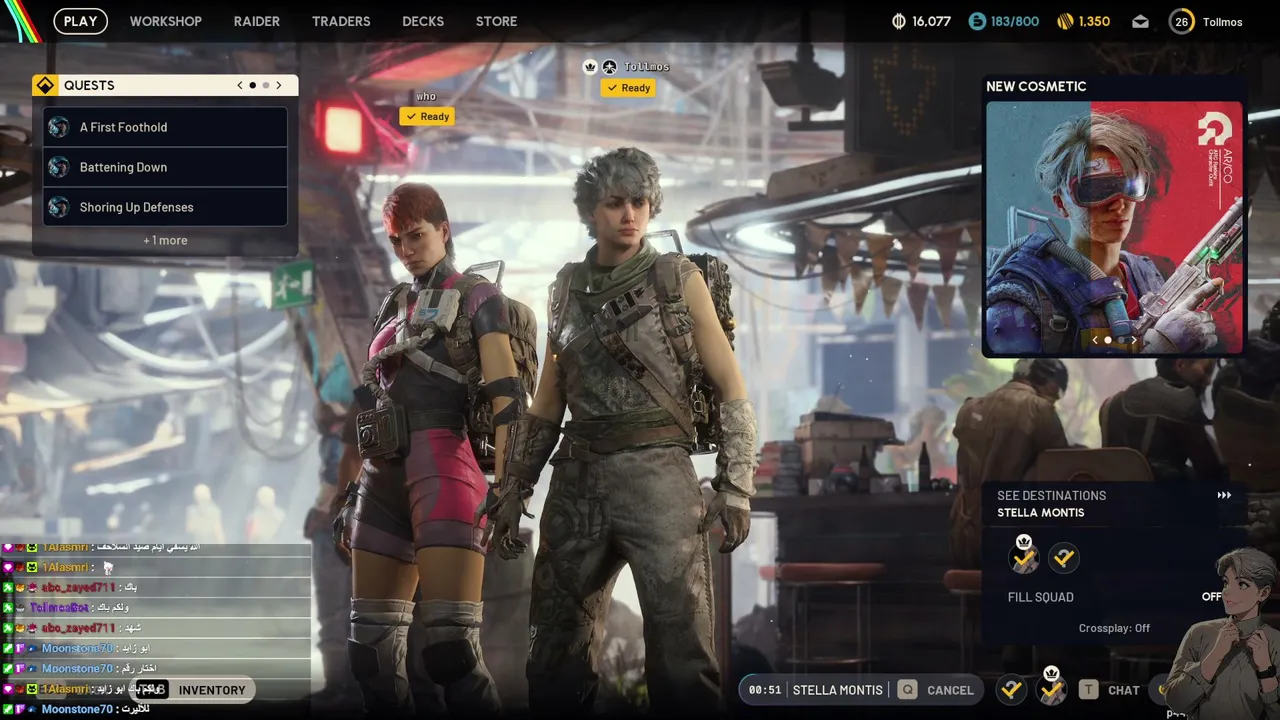
Task: Click the Ready badge under player who
Action: 427,116
